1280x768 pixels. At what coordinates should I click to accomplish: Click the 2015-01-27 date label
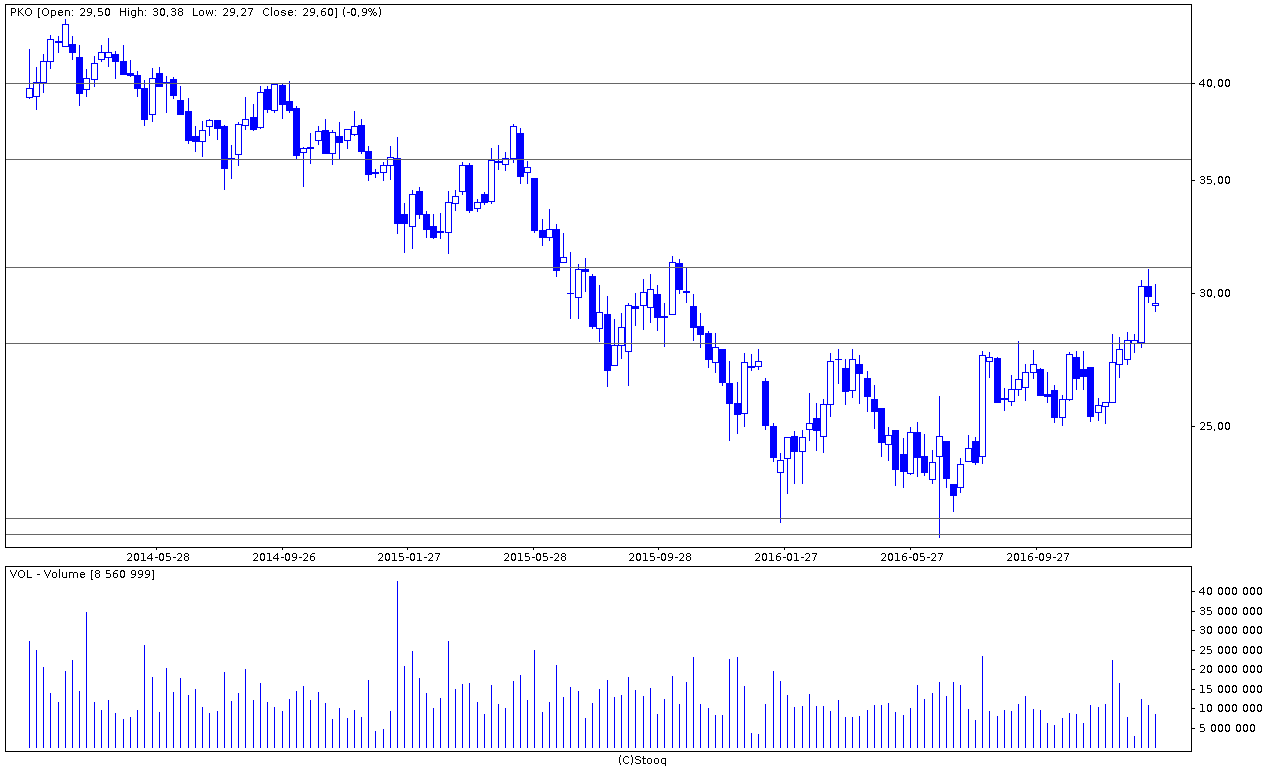click(x=409, y=556)
